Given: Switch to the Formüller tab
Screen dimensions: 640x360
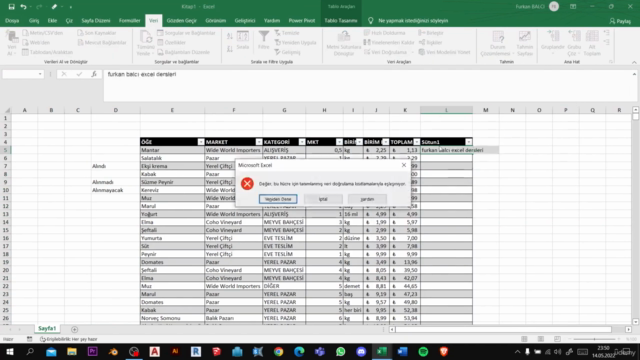Looking at the screenshot, I should point(129,21).
